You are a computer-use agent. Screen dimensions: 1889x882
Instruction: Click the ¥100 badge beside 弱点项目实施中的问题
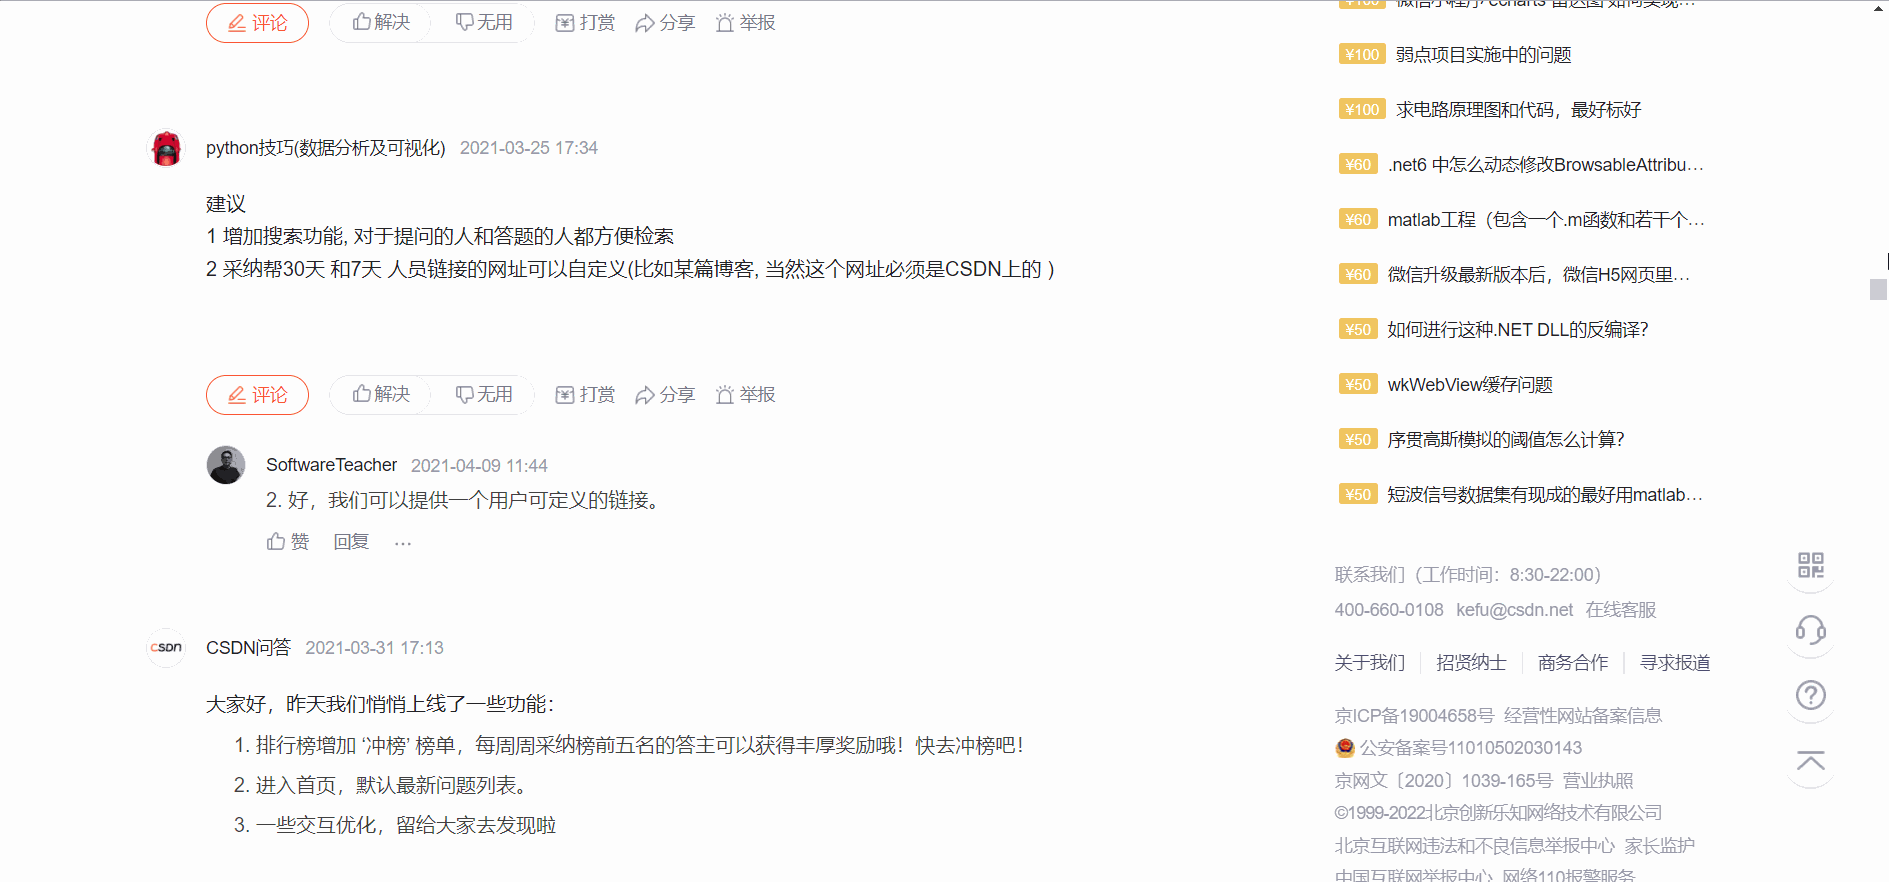(1361, 55)
